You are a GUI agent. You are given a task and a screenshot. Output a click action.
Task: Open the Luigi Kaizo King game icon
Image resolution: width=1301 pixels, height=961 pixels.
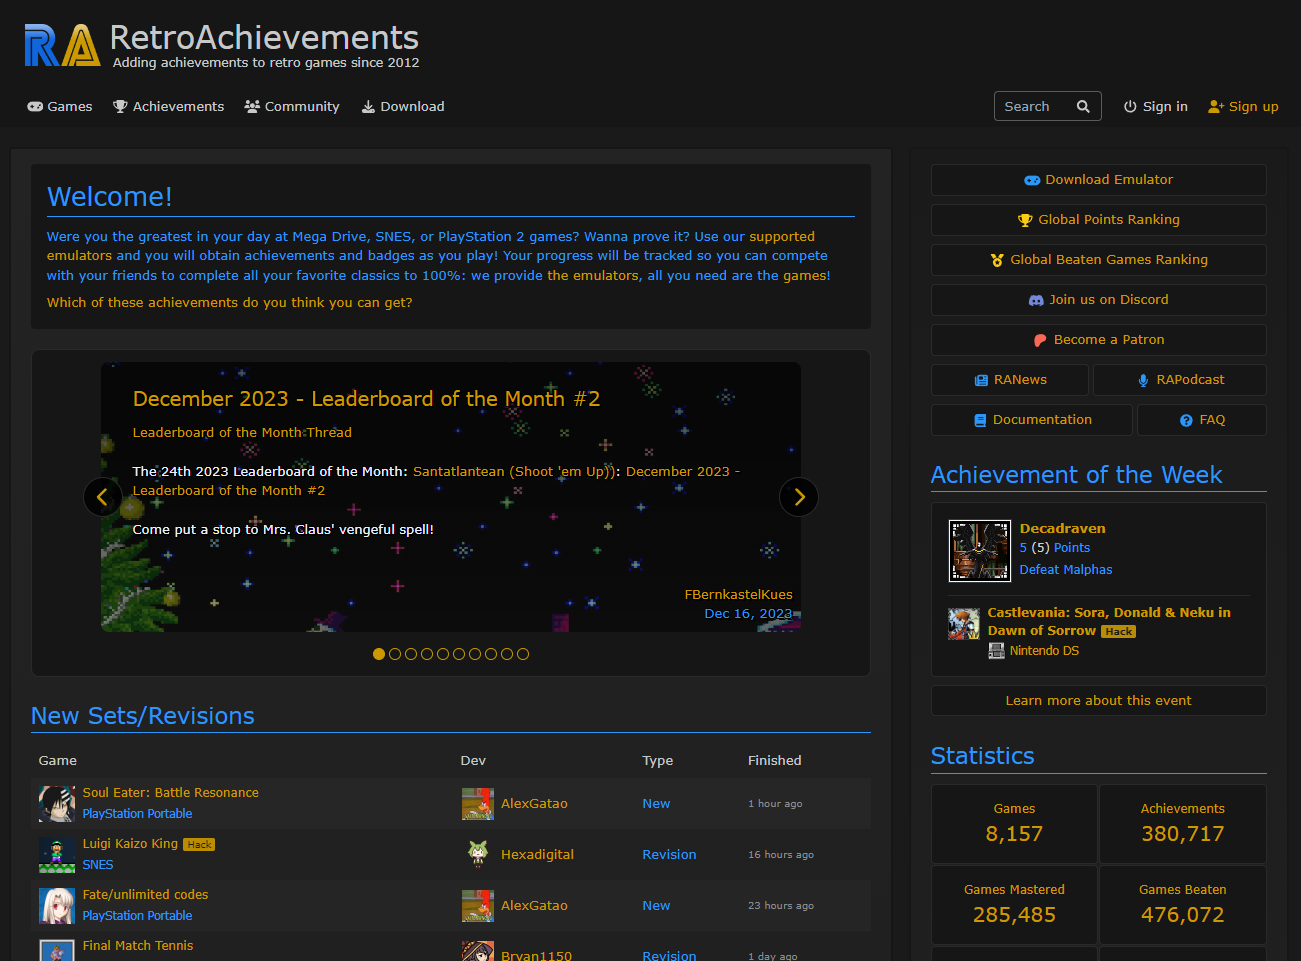(x=56, y=855)
